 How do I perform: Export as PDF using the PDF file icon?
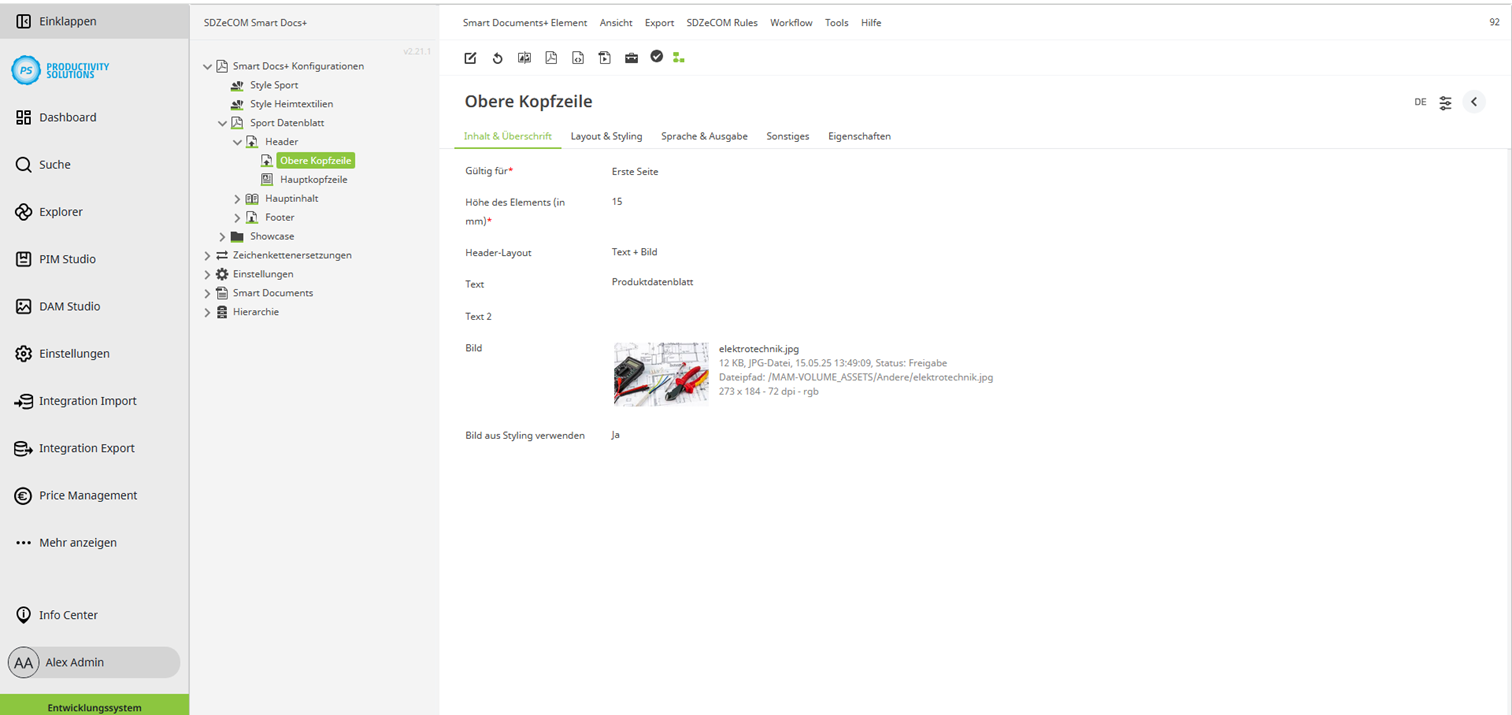coord(551,58)
